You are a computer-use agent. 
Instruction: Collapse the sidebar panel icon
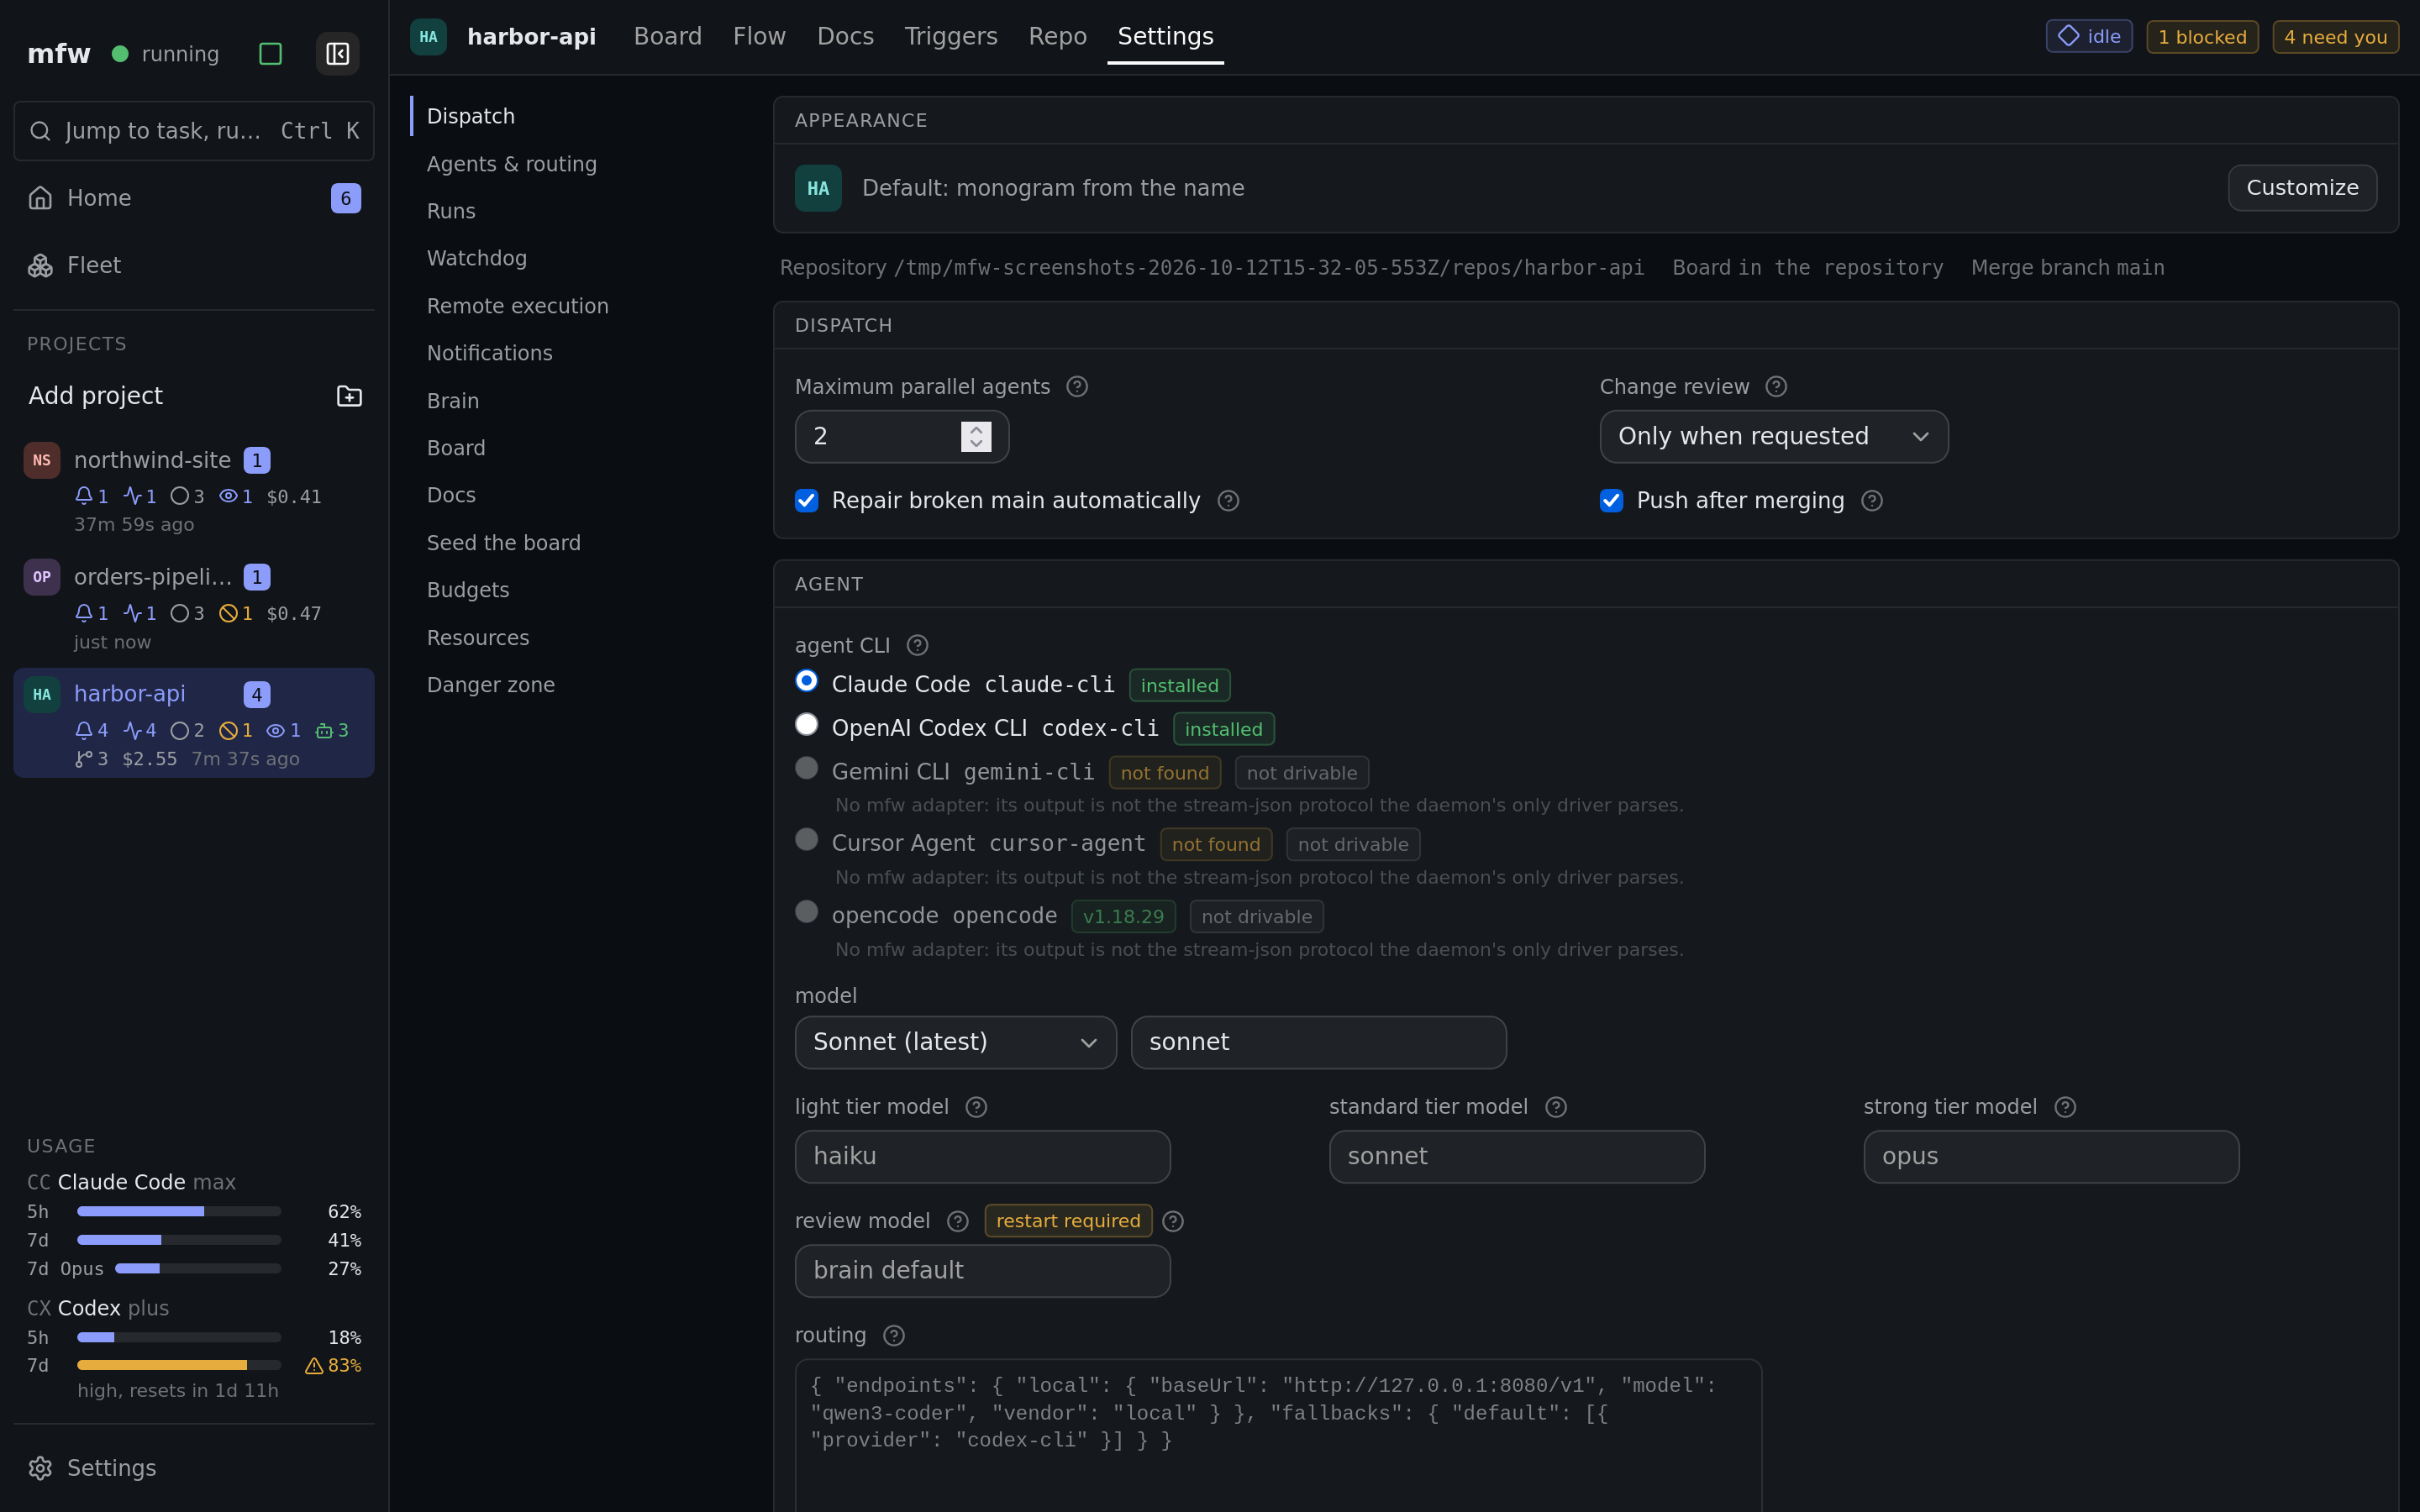point(337,54)
